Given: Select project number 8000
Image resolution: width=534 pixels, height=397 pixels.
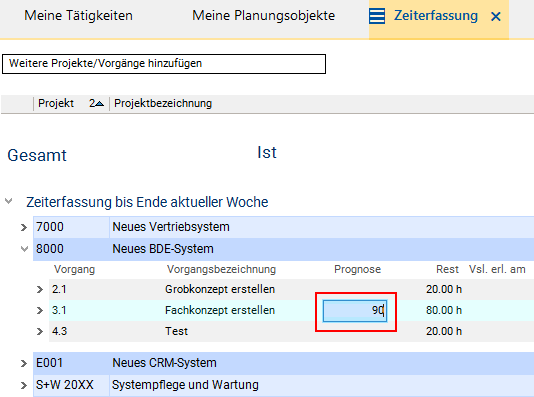Looking at the screenshot, I should [50, 249].
